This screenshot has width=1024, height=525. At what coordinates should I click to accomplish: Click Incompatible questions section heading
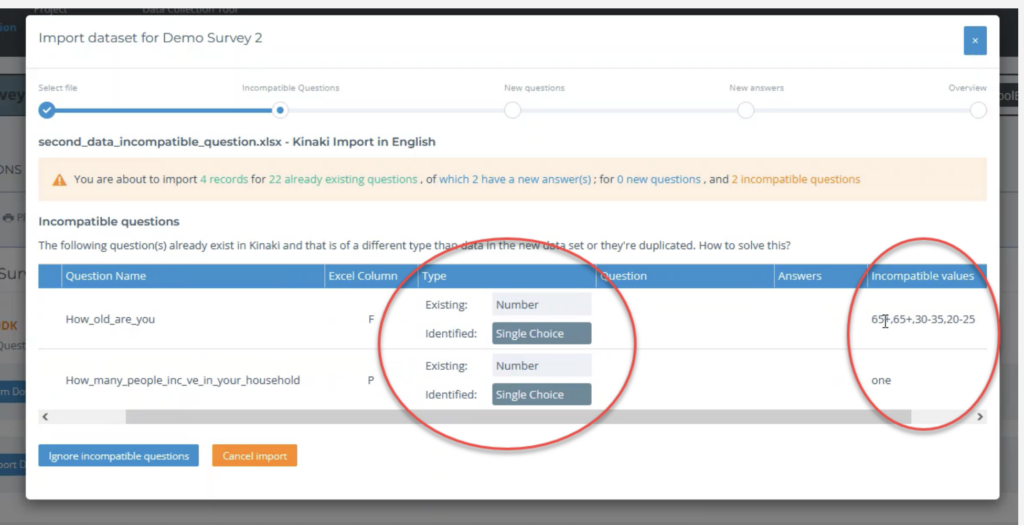pyautogui.click(x=109, y=221)
